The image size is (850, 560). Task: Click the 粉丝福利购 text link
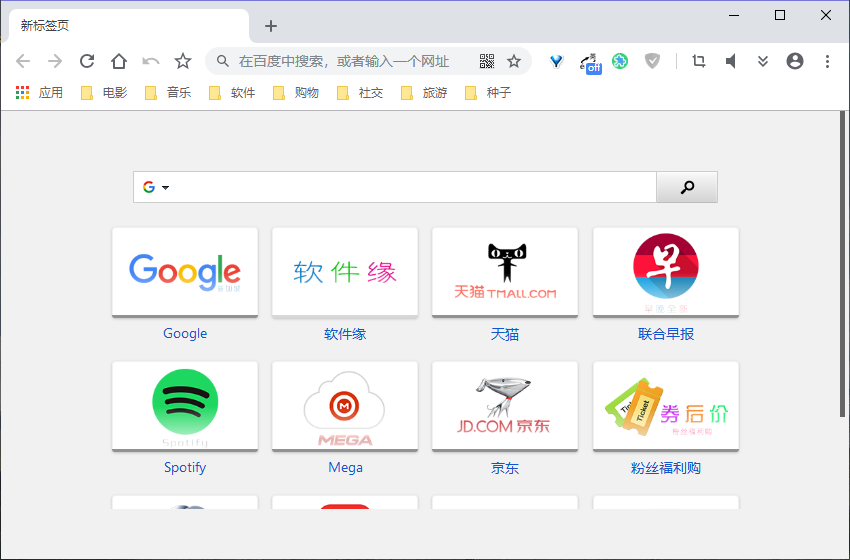click(666, 468)
